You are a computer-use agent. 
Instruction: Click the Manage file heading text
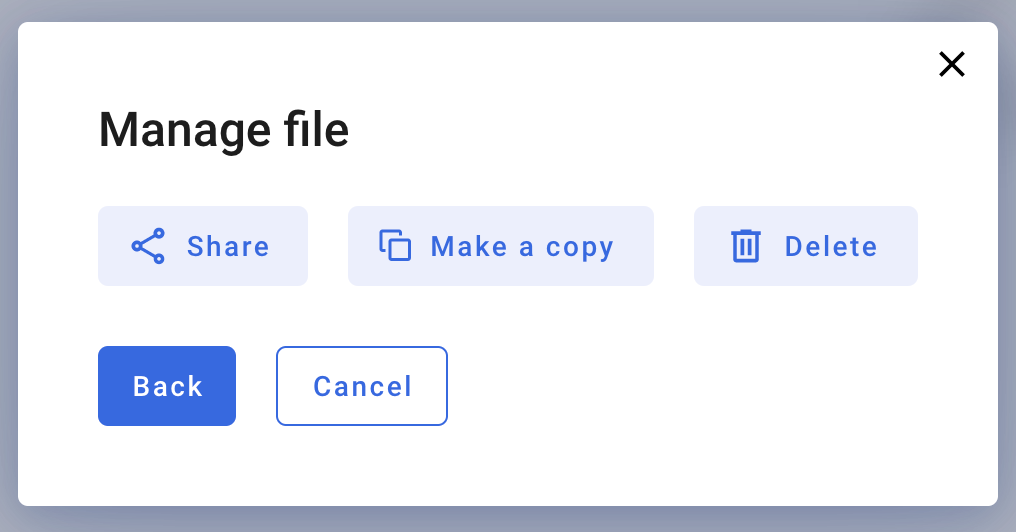(x=224, y=130)
